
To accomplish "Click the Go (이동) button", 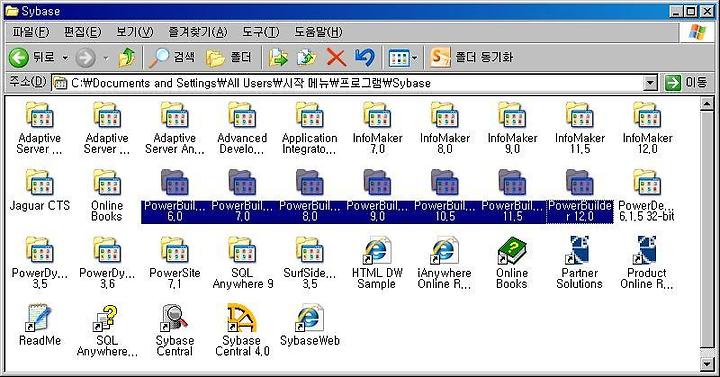I will pyautogui.click(x=686, y=83).
